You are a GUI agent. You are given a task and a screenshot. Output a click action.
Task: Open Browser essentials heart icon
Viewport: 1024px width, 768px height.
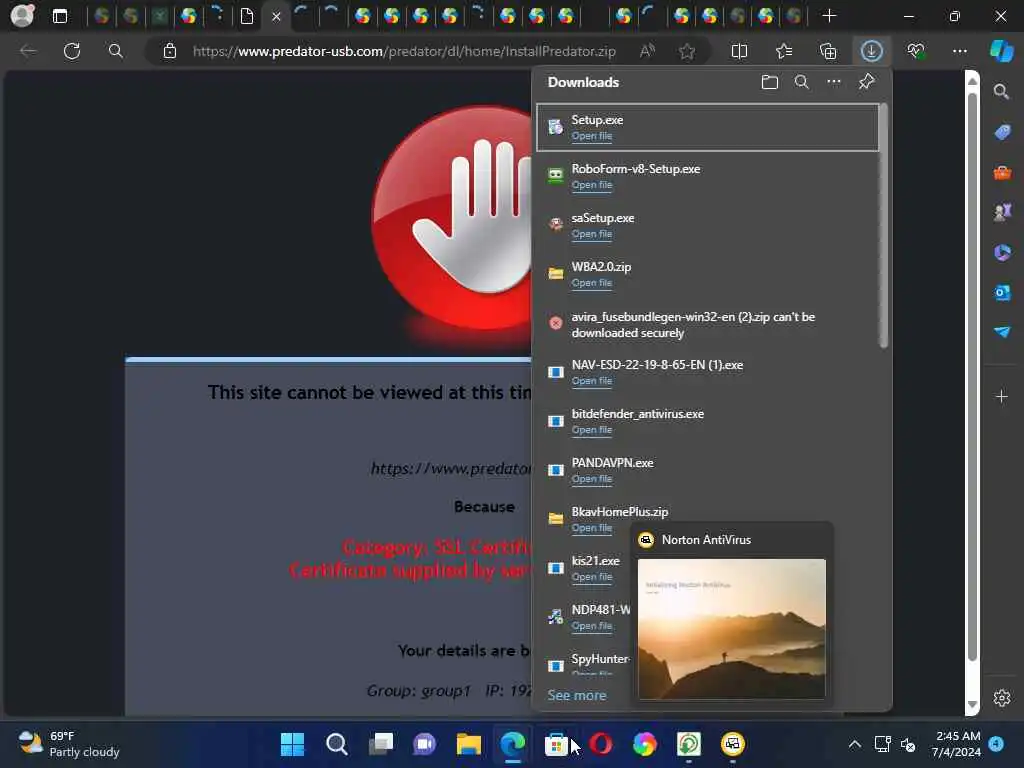click(916, 51)
